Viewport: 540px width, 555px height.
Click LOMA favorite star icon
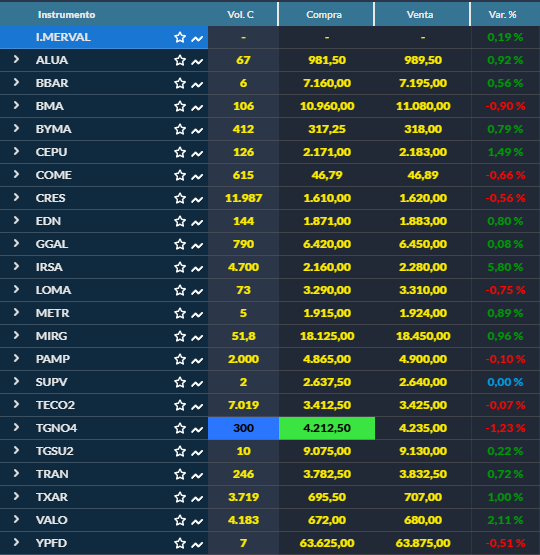(x=180, y=291)
